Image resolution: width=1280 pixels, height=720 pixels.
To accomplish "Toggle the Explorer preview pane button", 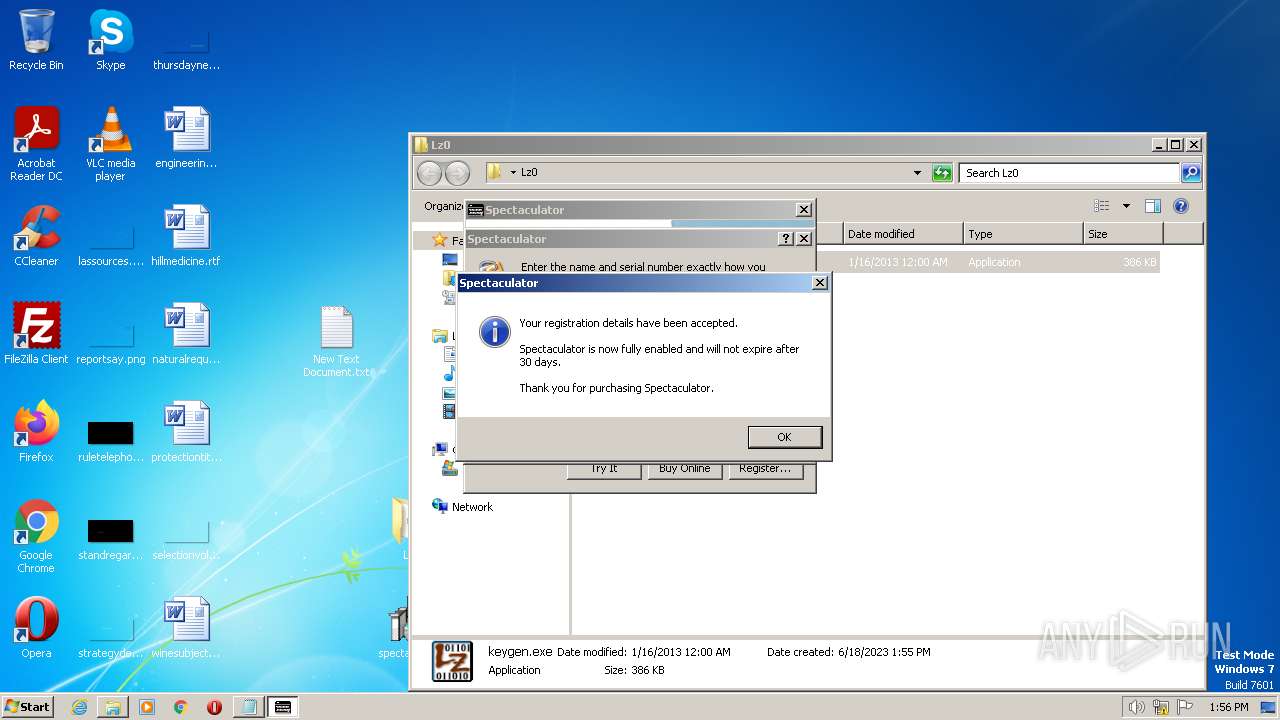I will coord(1152,206).
